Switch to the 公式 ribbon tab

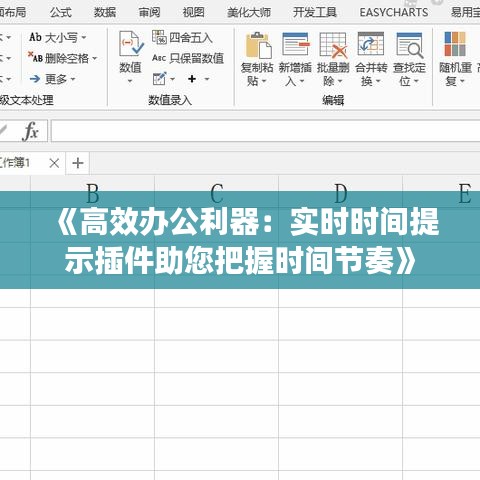click(x=61, y=12)
